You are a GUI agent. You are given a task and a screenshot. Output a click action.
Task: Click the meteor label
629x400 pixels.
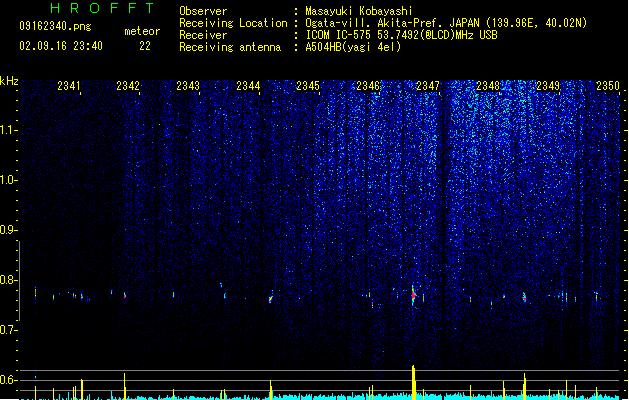[142, 31]
